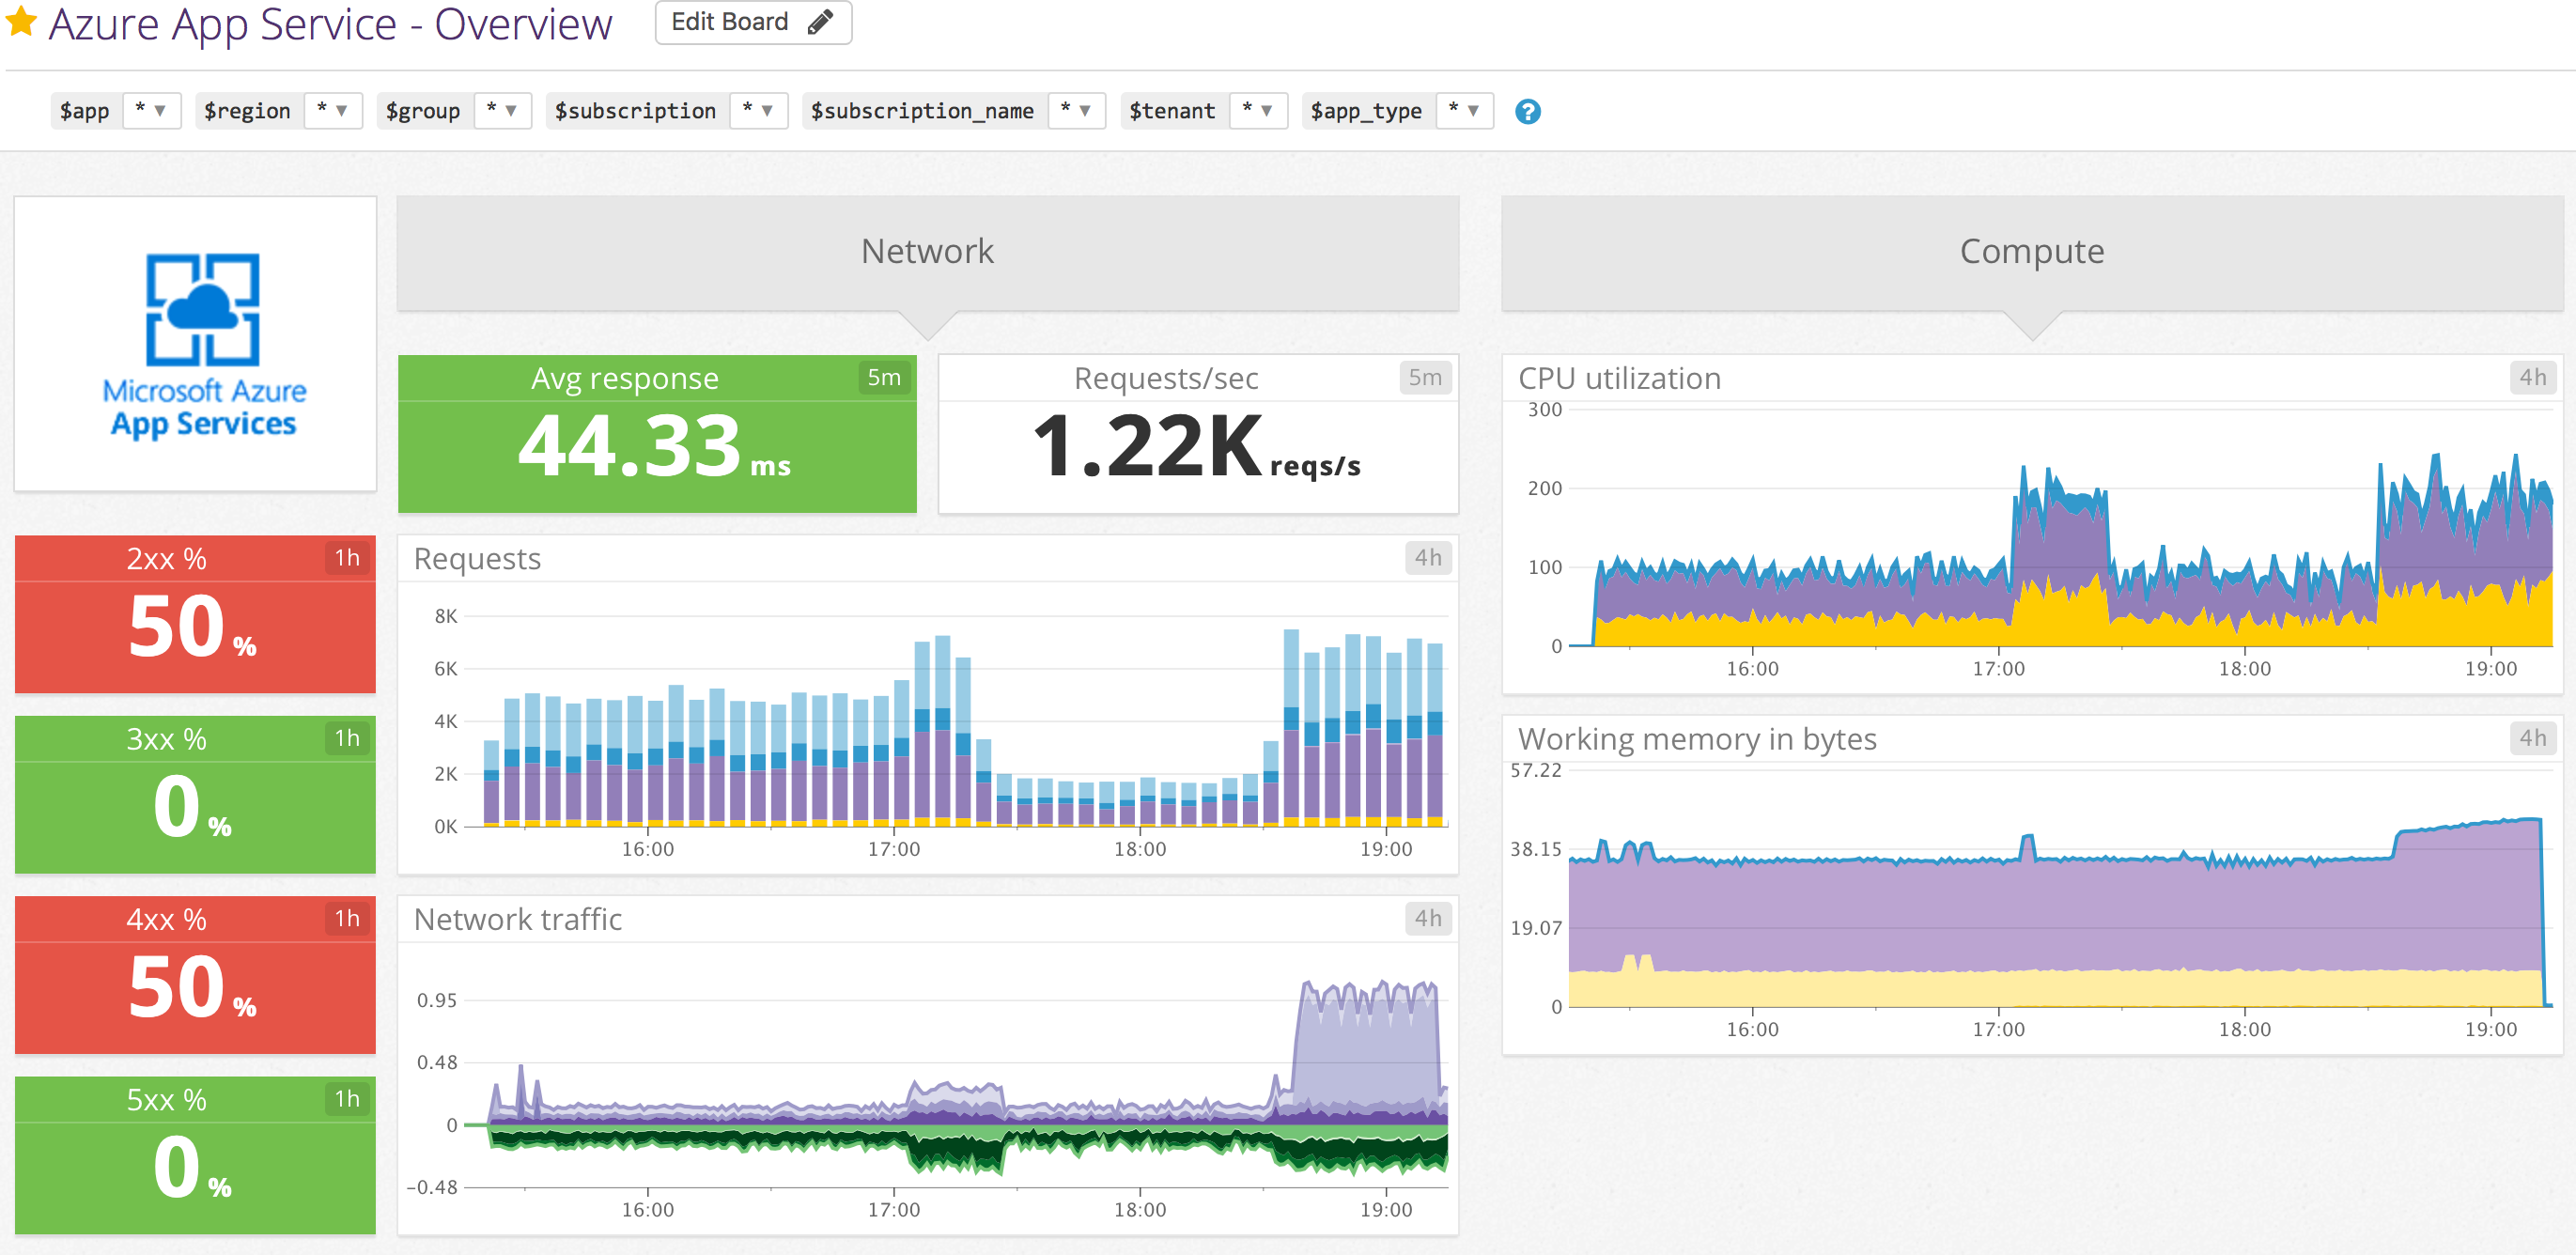Click the red 4xx % panel
The width and height of the screenshot is (2576, 1255).
196,975
